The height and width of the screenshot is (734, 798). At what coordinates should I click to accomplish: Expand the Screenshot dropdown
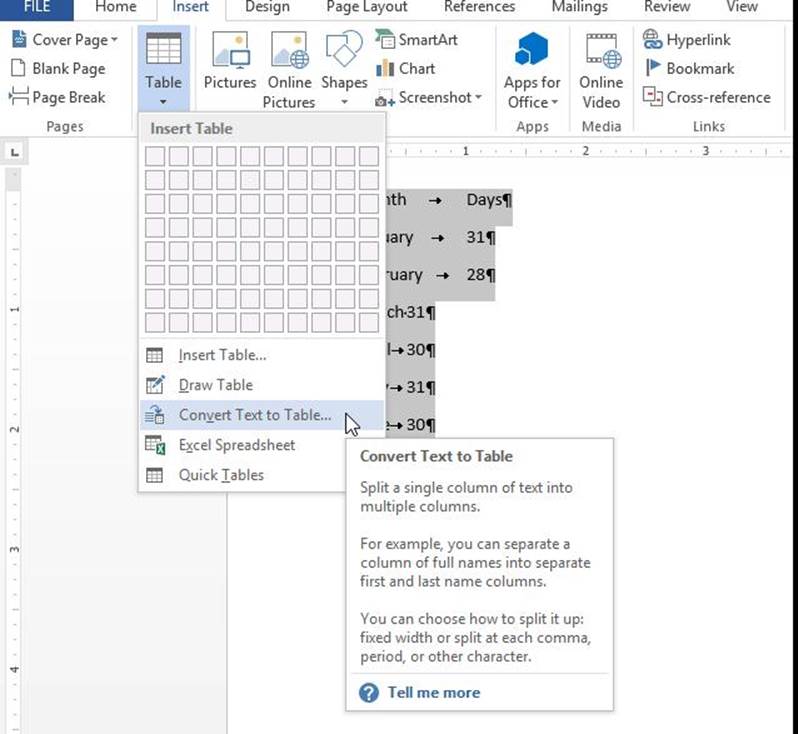[430, 98]
